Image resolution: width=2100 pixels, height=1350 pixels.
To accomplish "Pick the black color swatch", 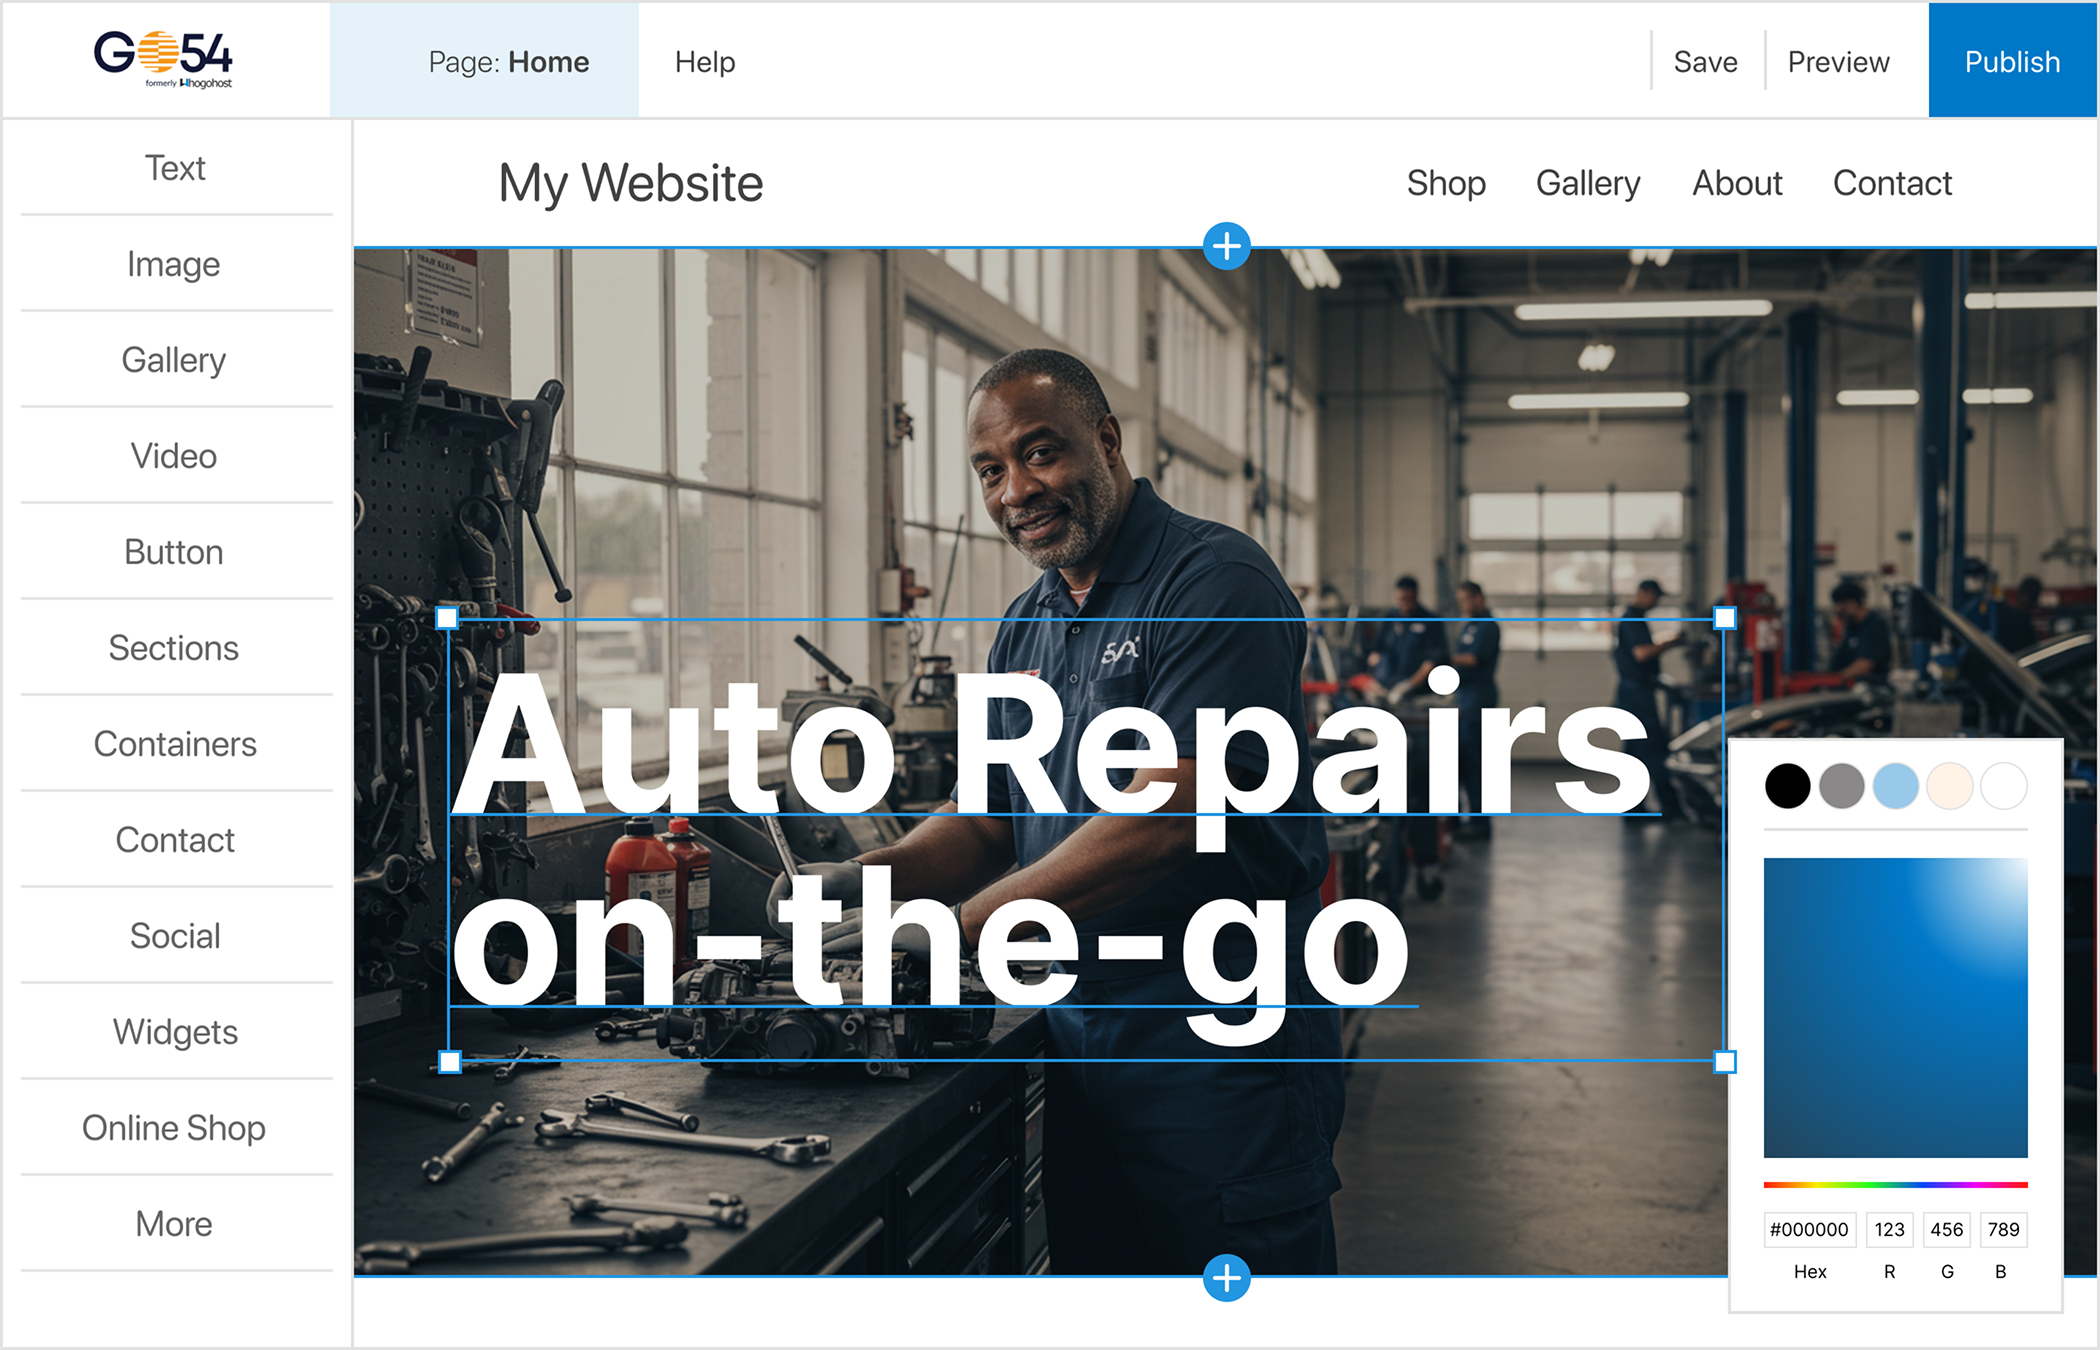I will click(x=1787, y=785).
